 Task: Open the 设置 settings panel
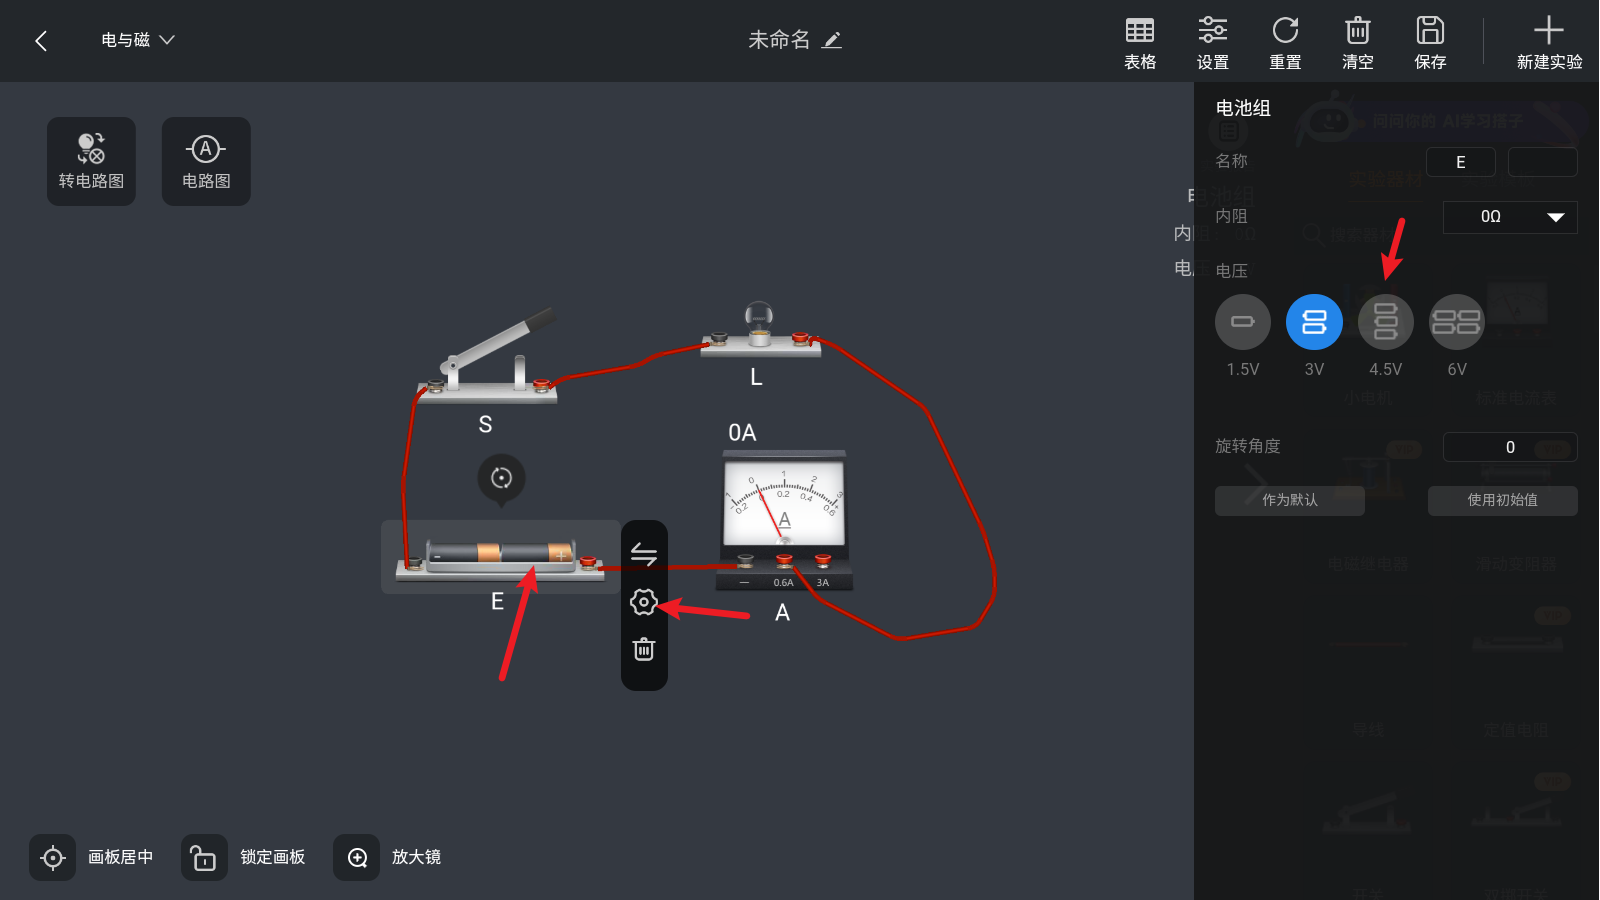(1212, 43)
